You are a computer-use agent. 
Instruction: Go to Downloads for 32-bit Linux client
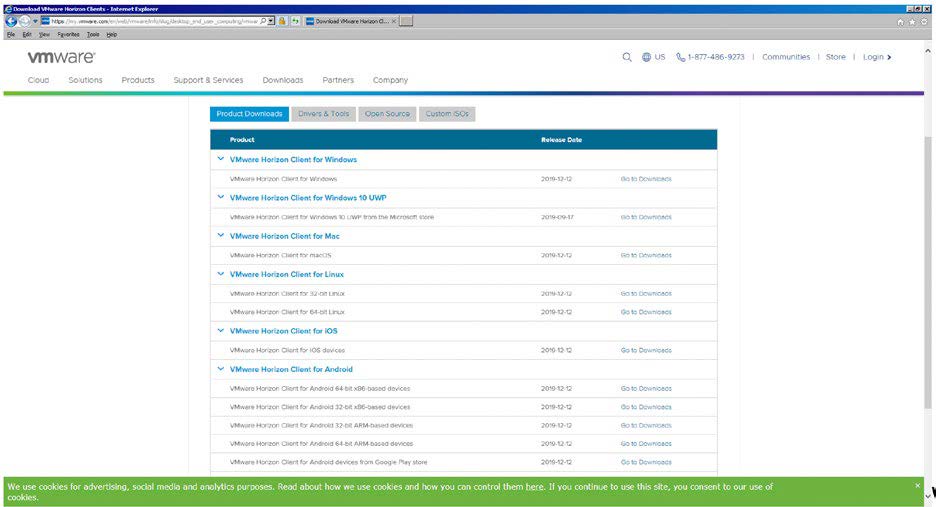point(646,294)
